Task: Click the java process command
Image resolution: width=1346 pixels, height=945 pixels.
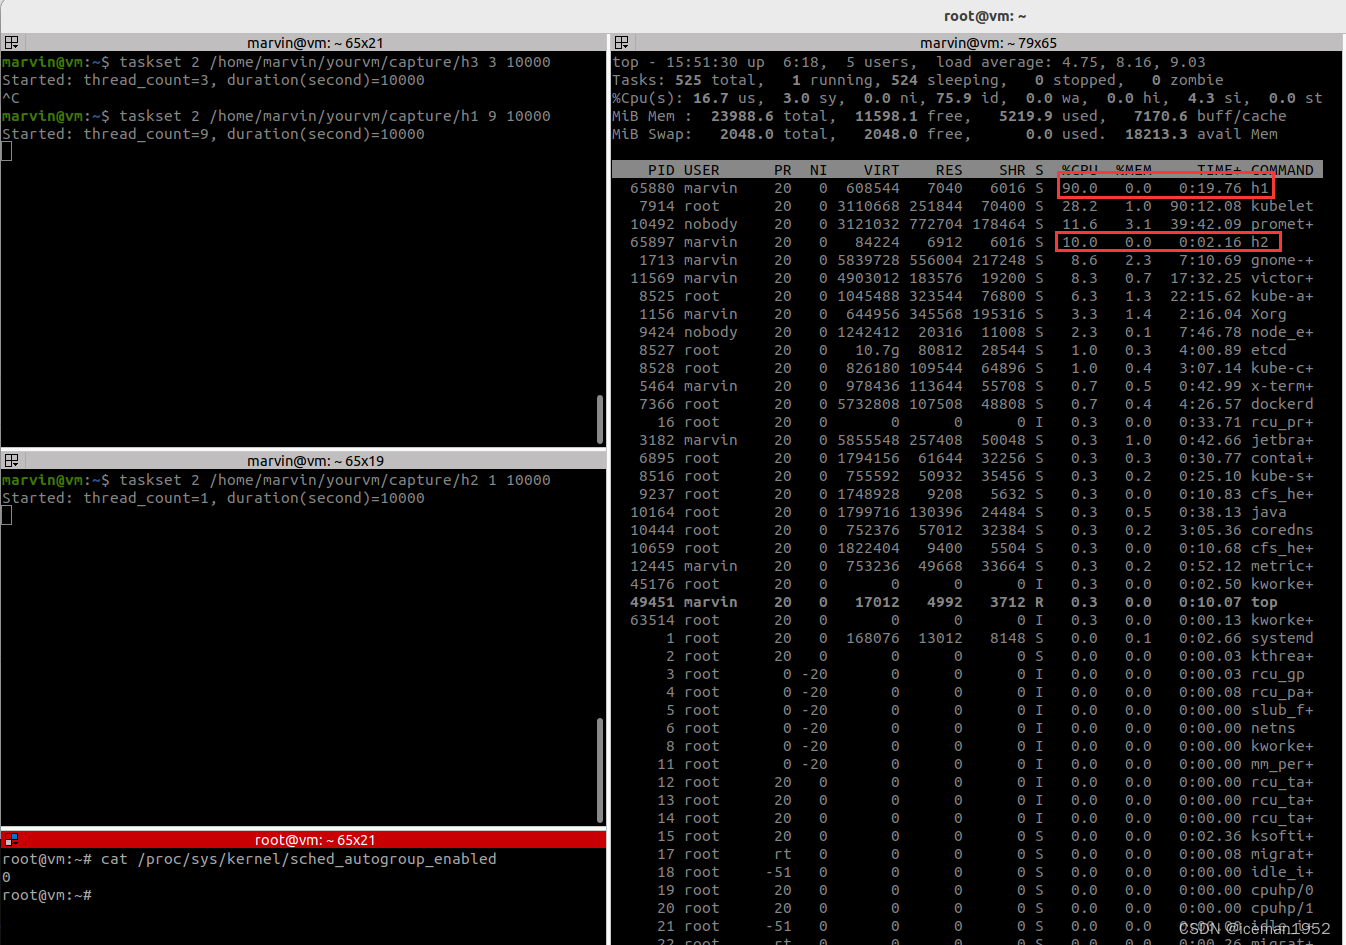Action: [1269, 512]
